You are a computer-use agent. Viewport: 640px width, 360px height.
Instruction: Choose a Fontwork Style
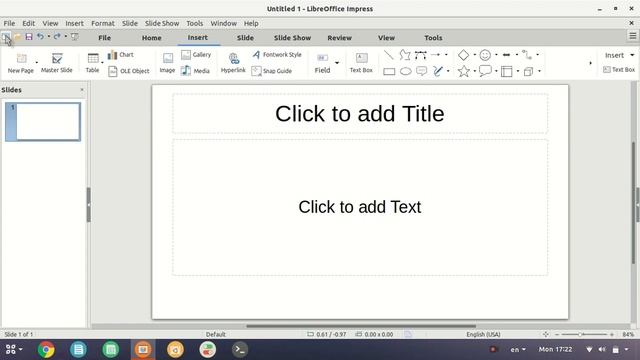tap(277, 55)
